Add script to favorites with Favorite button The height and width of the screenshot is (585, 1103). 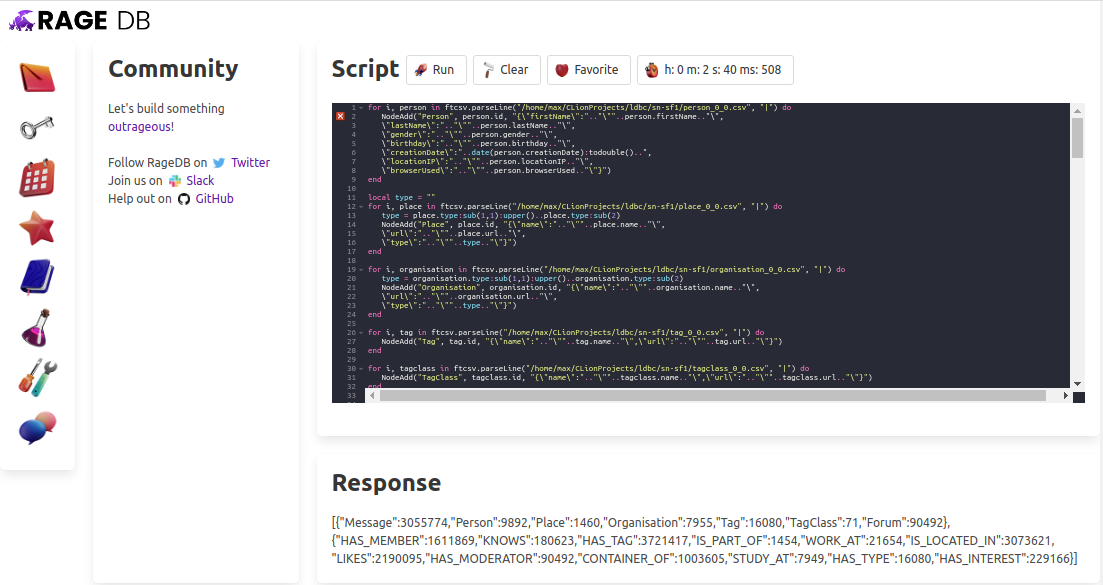point(588,70)
